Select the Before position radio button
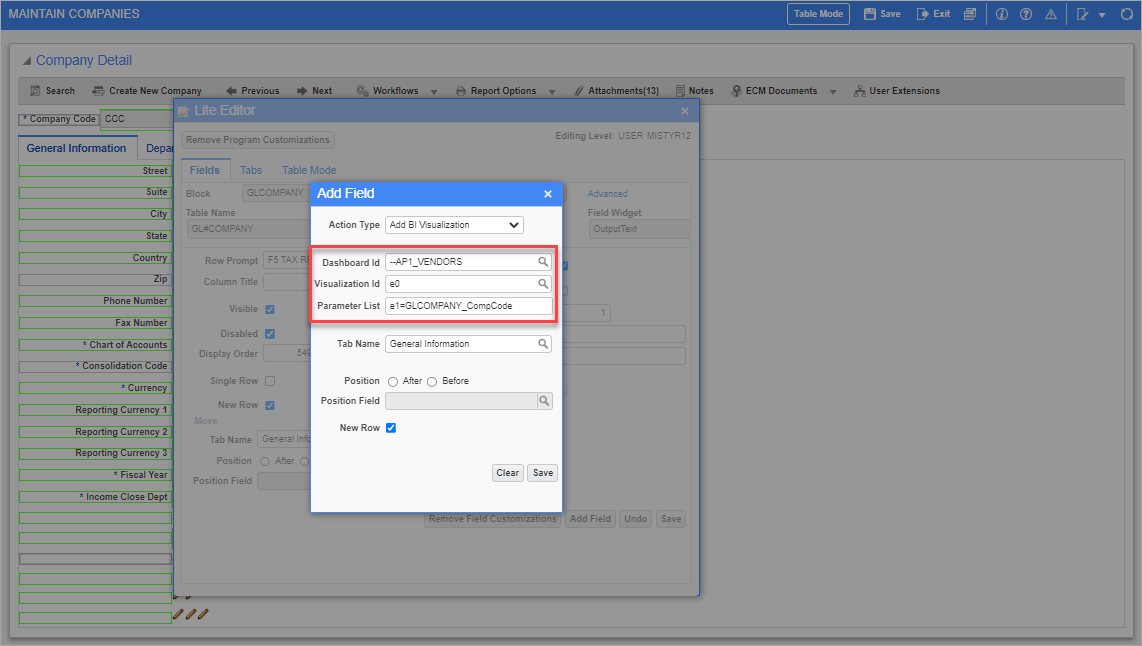The width and height of the screenshot is (1142, 646). click(432, 381)
